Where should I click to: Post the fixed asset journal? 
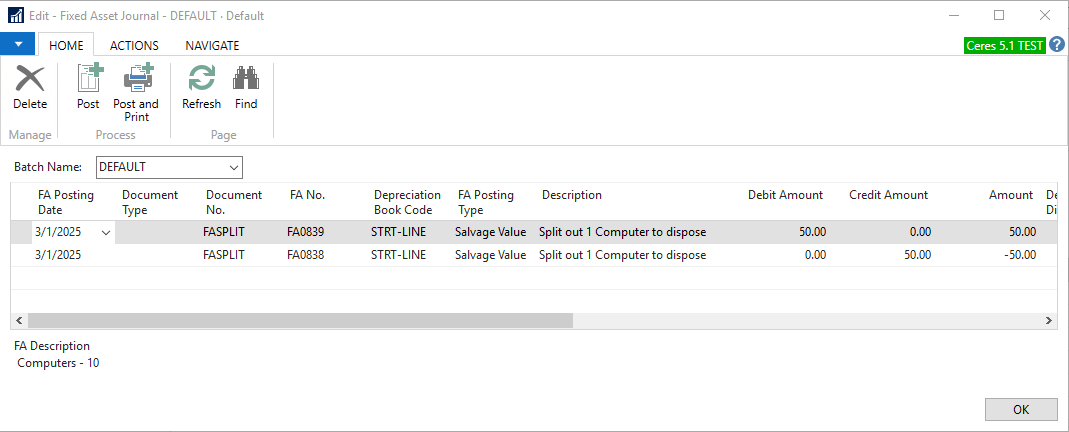[89, 80]
